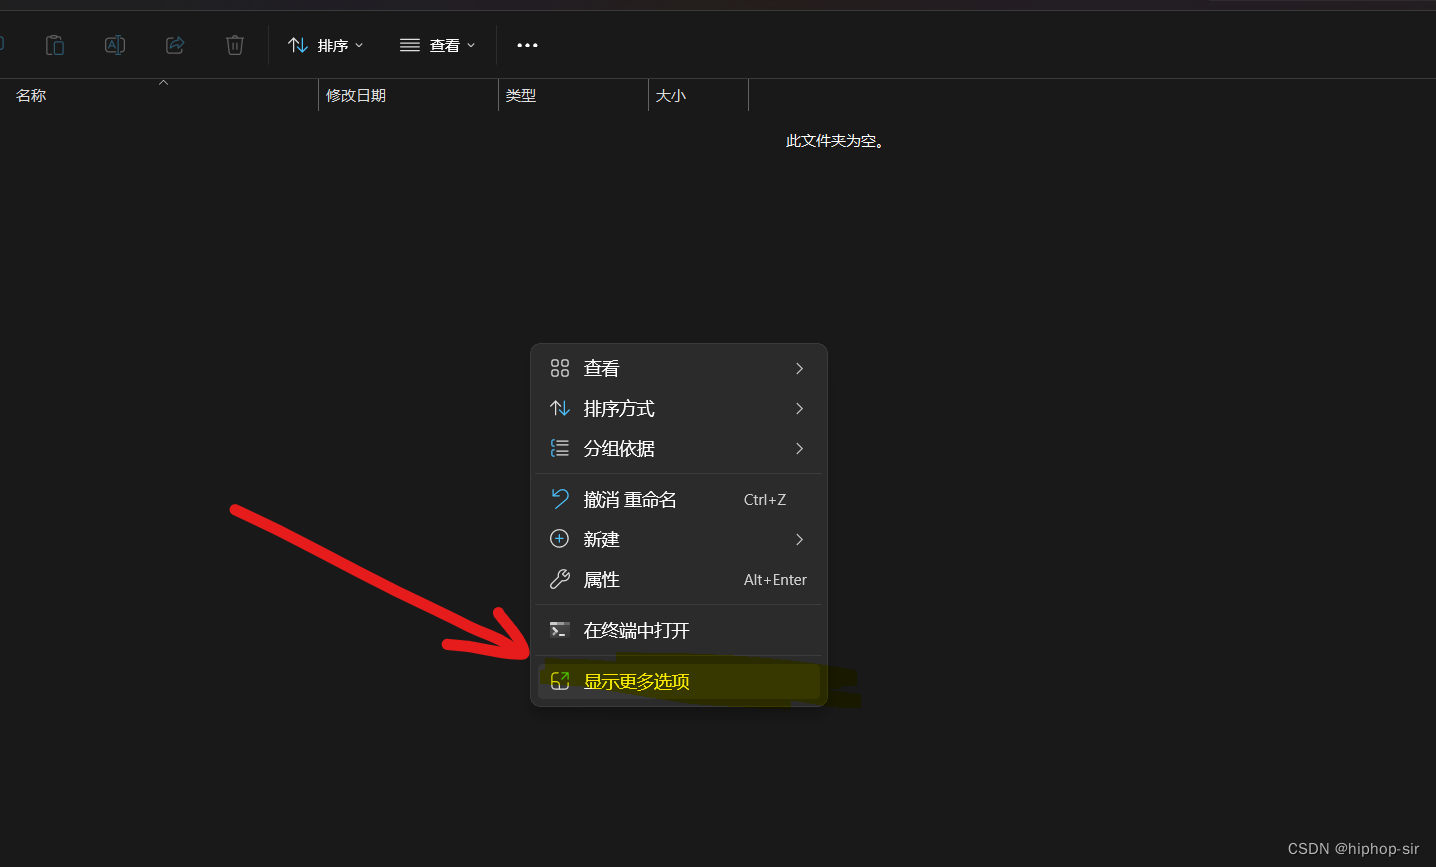Open 分组依据 submenu in the context menu
Image resolution: width=1436 pixels, height=867 pixels.
[x=679, y=448]
